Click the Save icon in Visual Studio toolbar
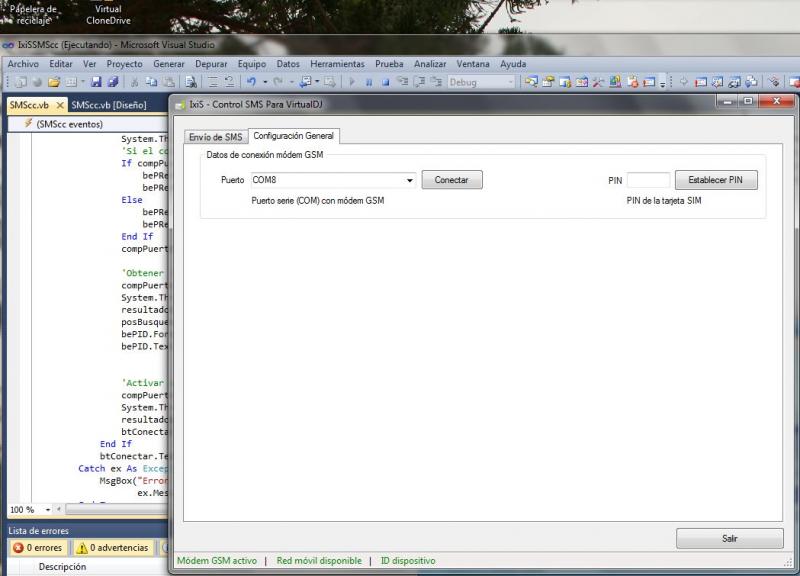 [97, 82]
